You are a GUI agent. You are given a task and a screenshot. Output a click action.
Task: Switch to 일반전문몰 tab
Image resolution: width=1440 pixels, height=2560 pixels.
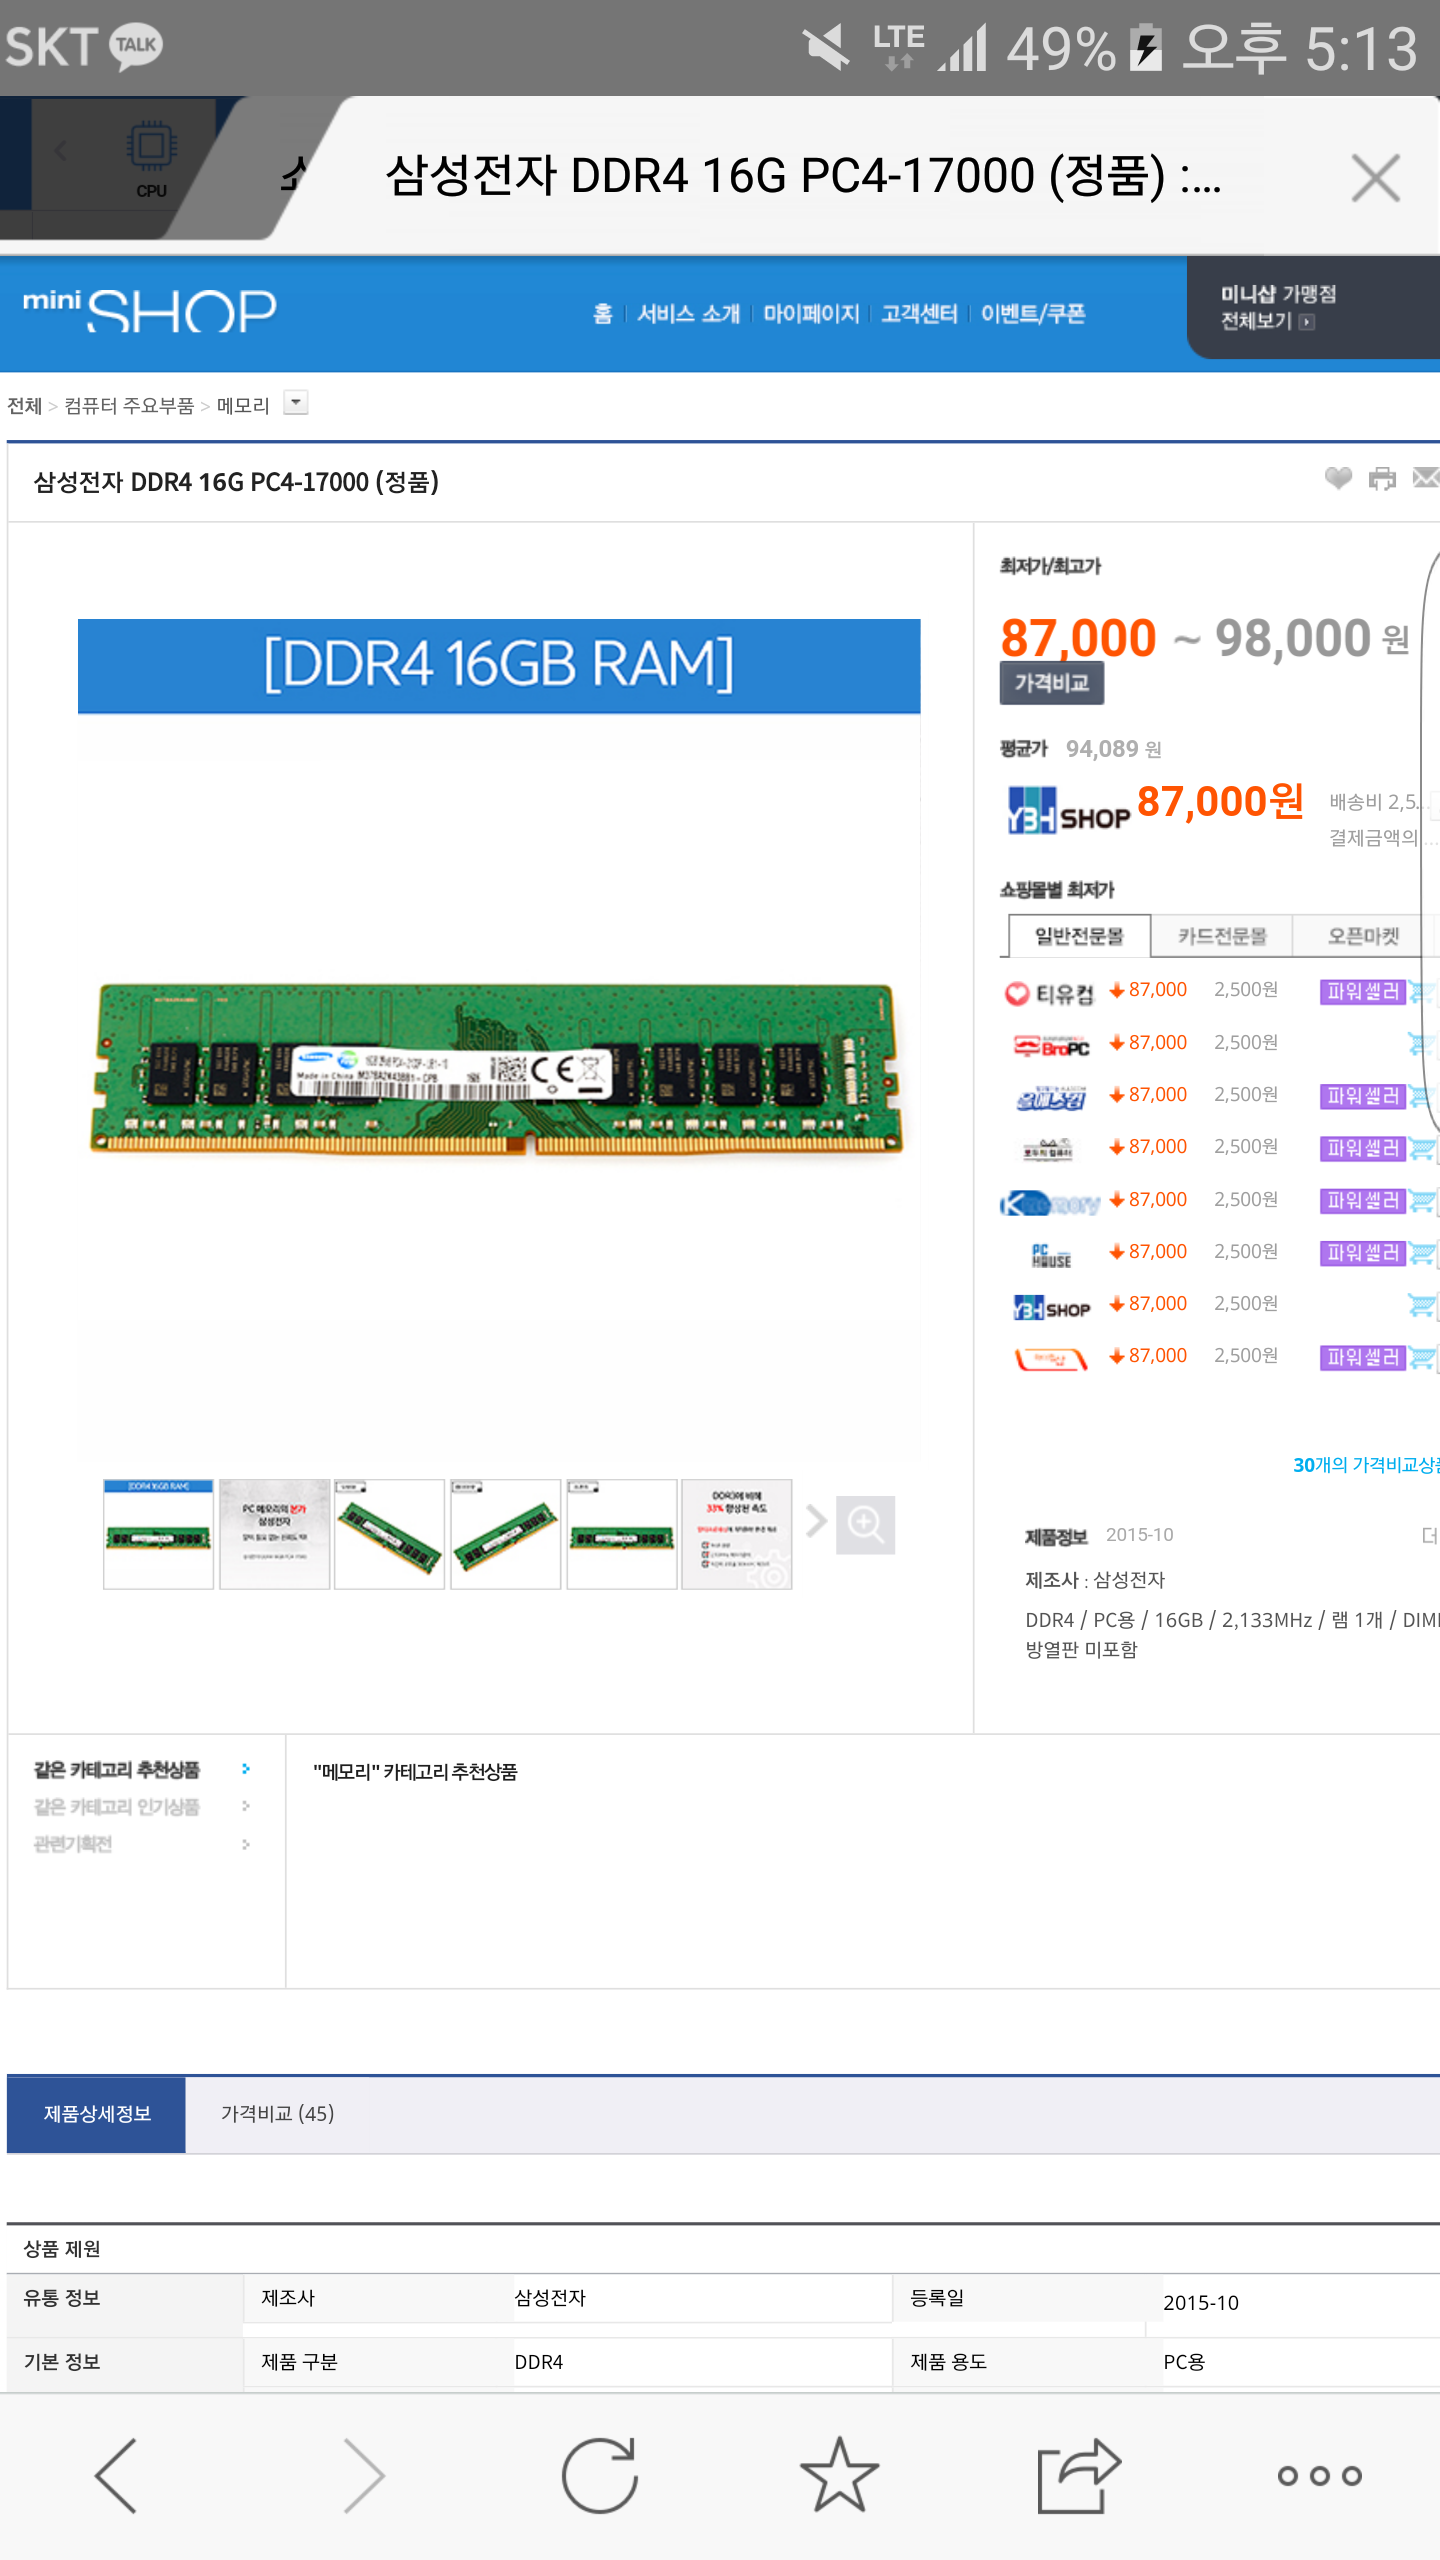pyautogui.click(x=1079, y=936)
